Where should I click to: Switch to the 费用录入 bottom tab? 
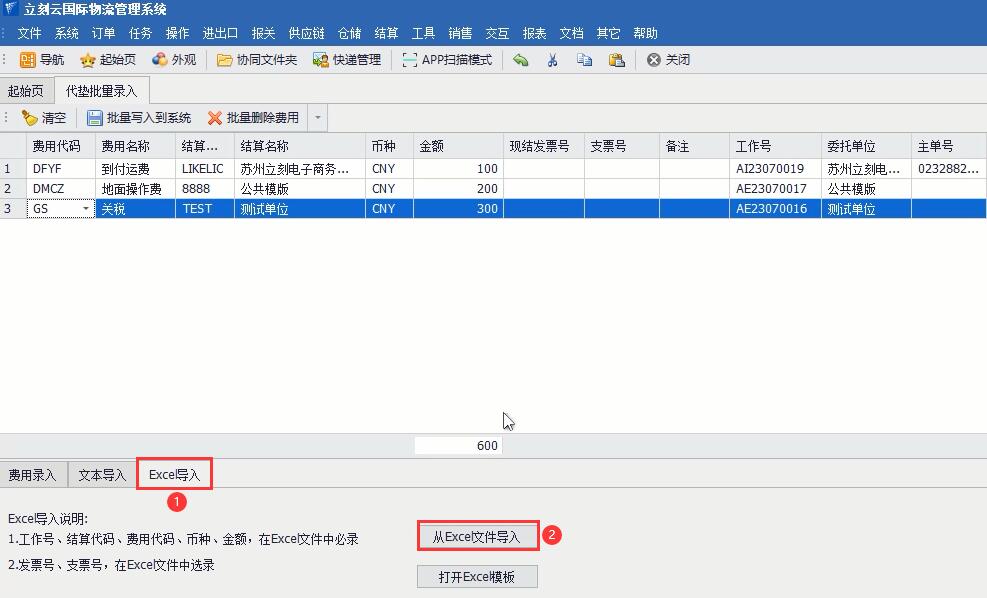[32, 475]
